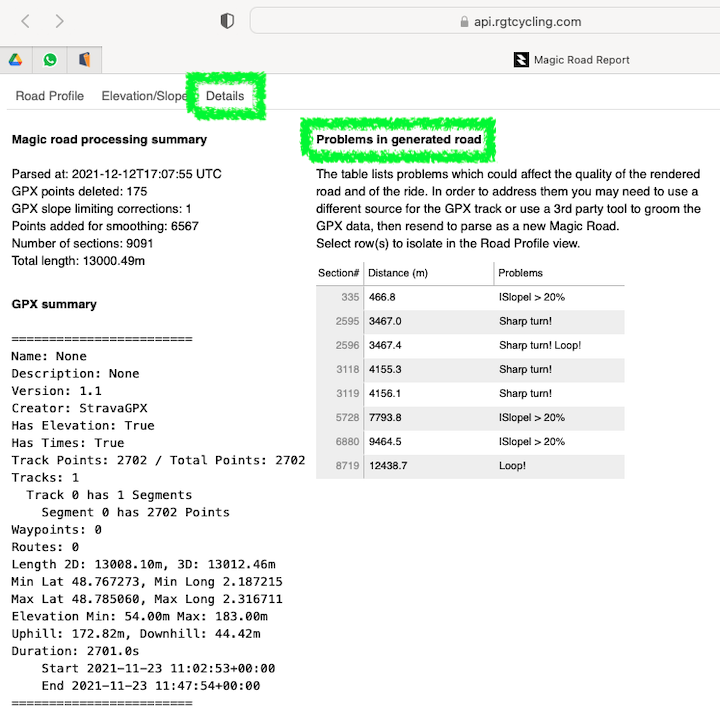Screen dimensions: 720x713
Task: Click 'Total length: 13000.49m' line
Action: (78, 261)
